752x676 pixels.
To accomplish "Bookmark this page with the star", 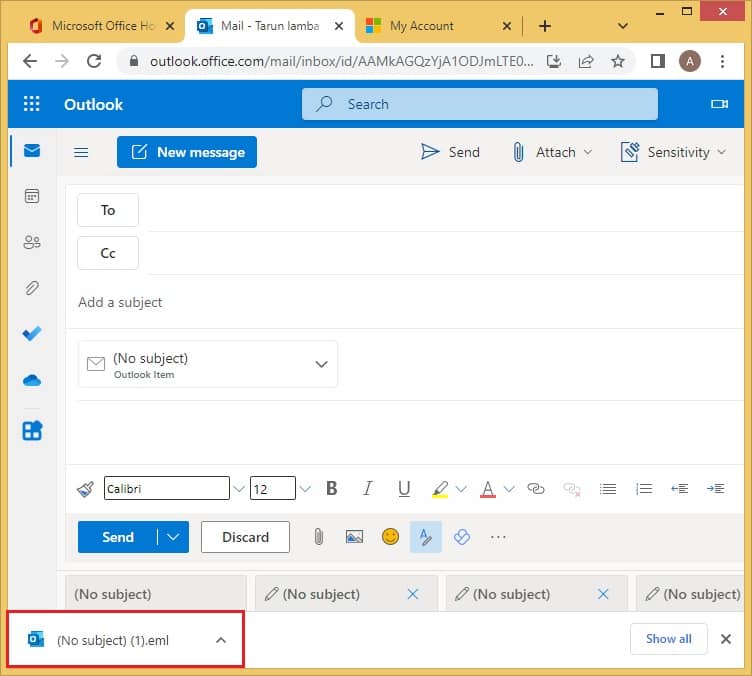I will pos(618,61).
